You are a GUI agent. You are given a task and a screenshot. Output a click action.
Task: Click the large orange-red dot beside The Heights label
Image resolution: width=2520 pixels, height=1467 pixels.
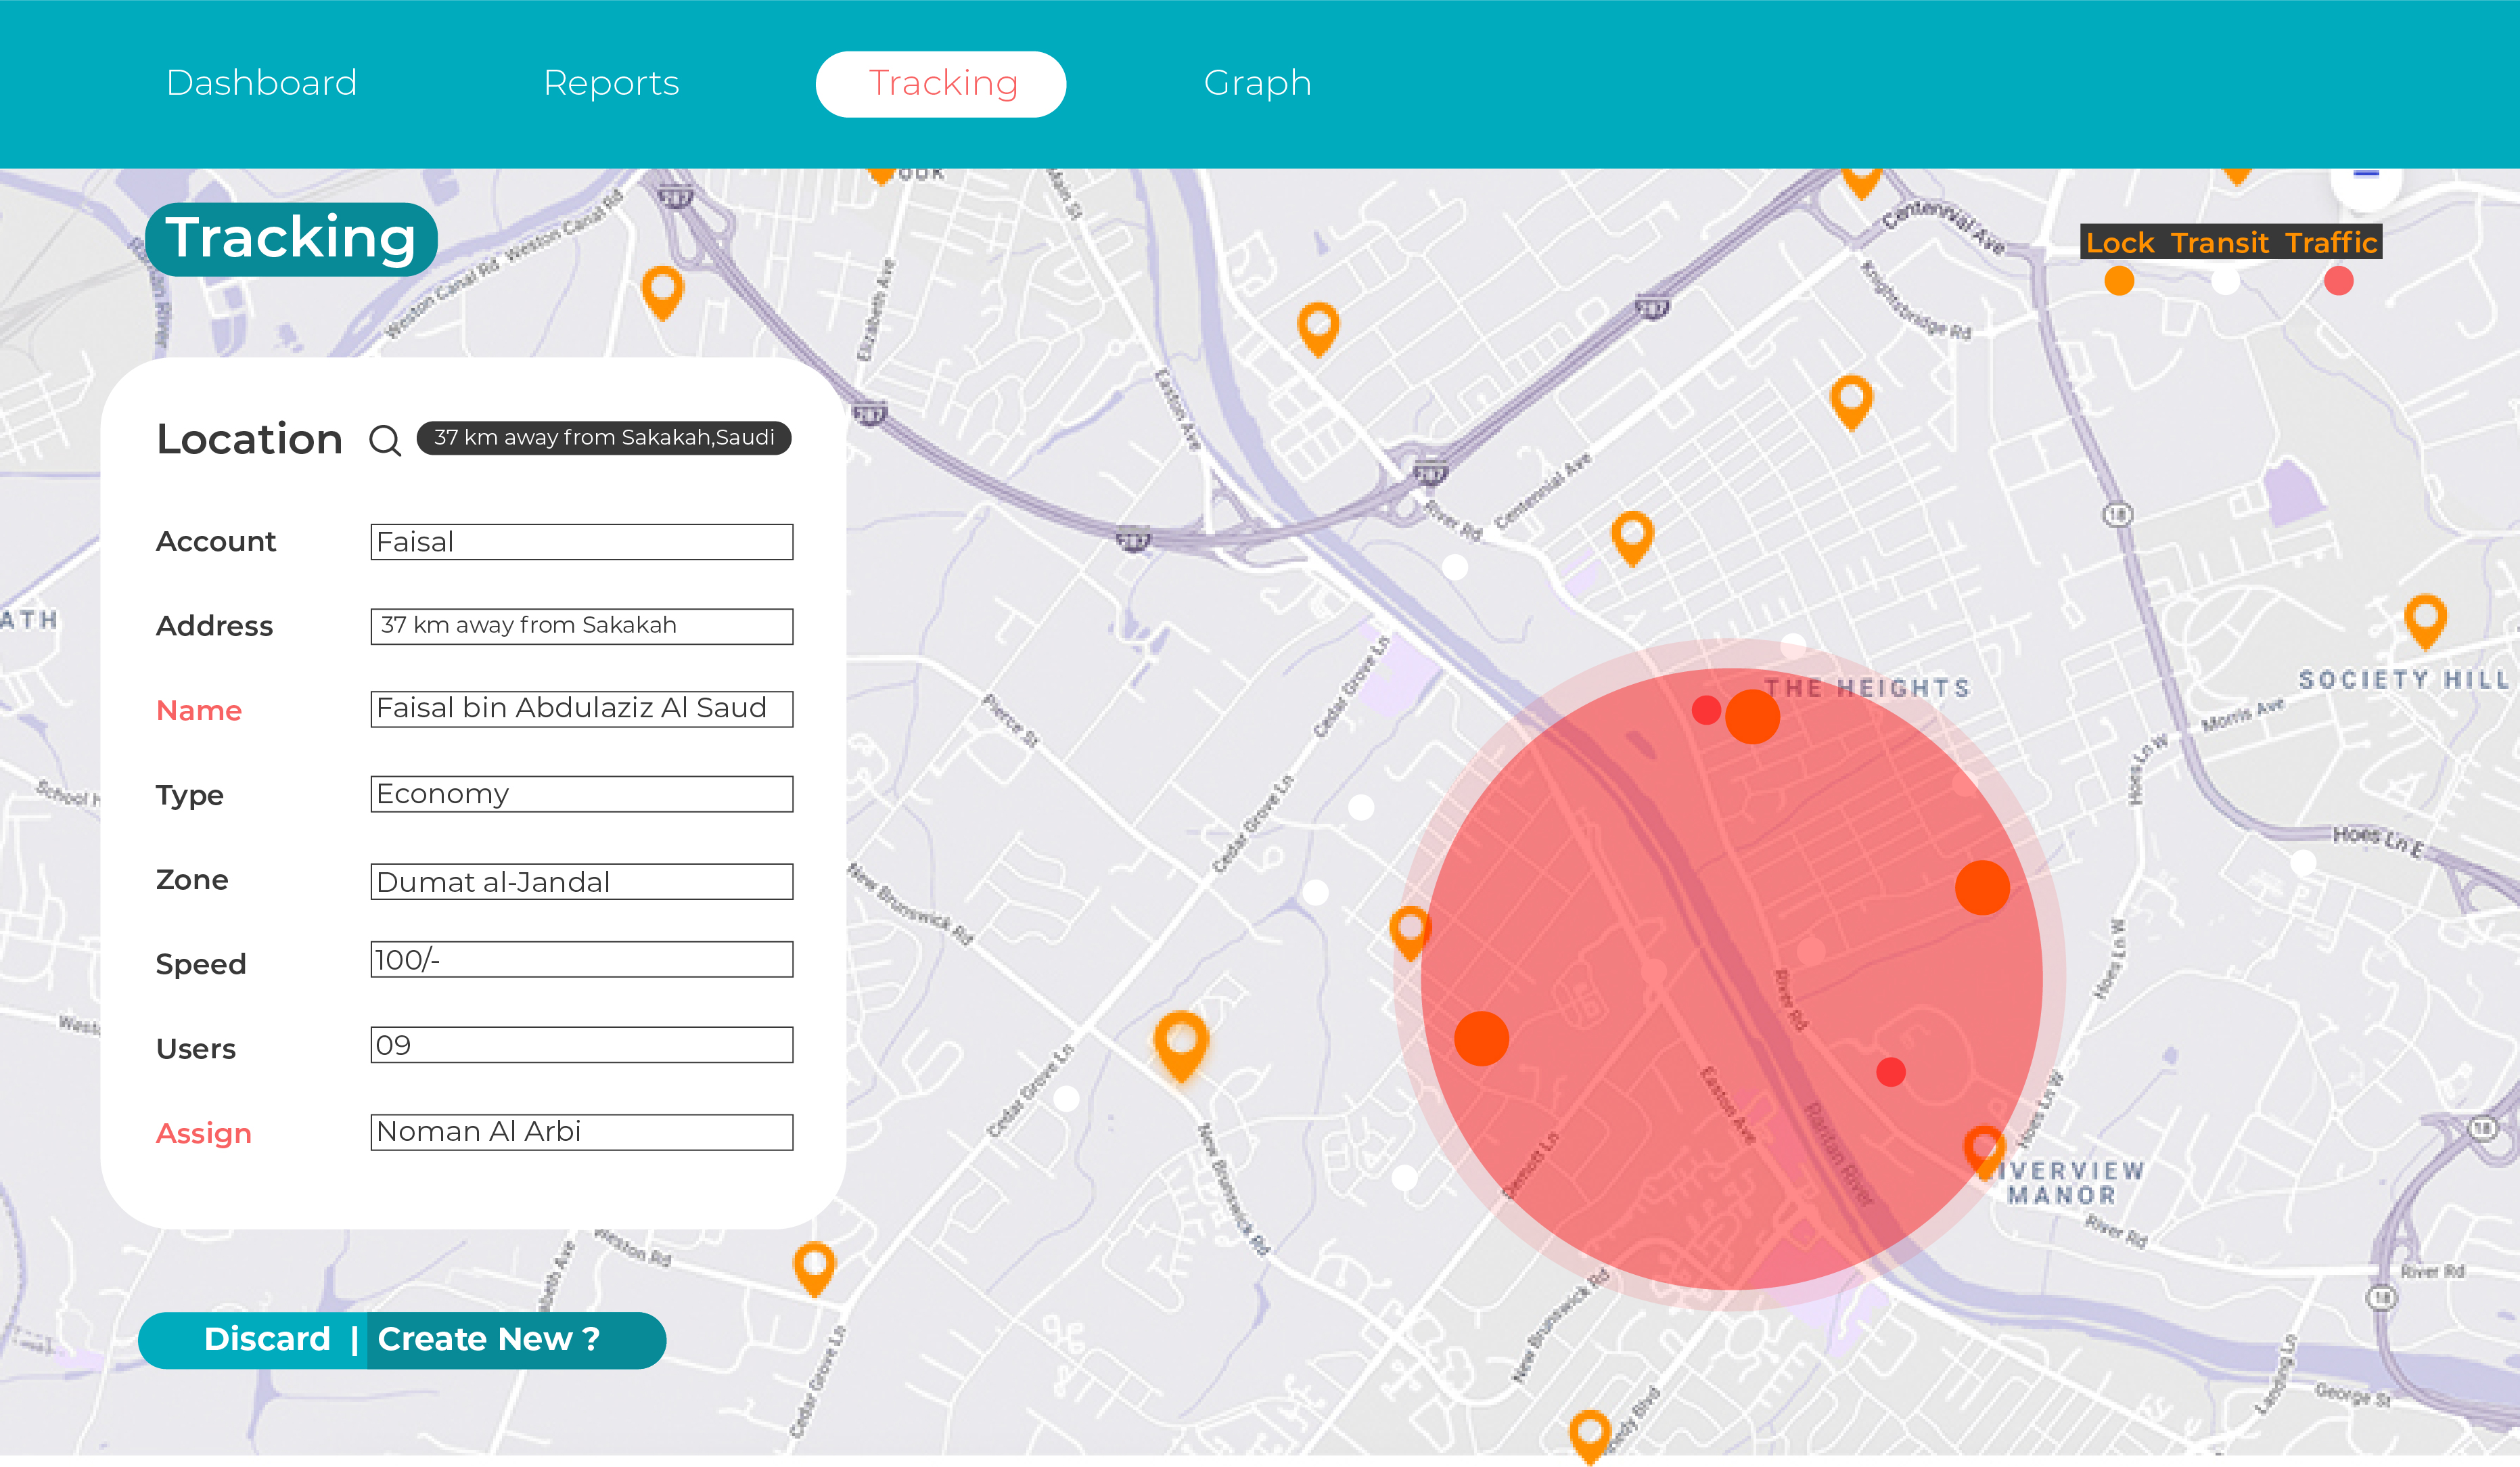tap(1752, 716)
